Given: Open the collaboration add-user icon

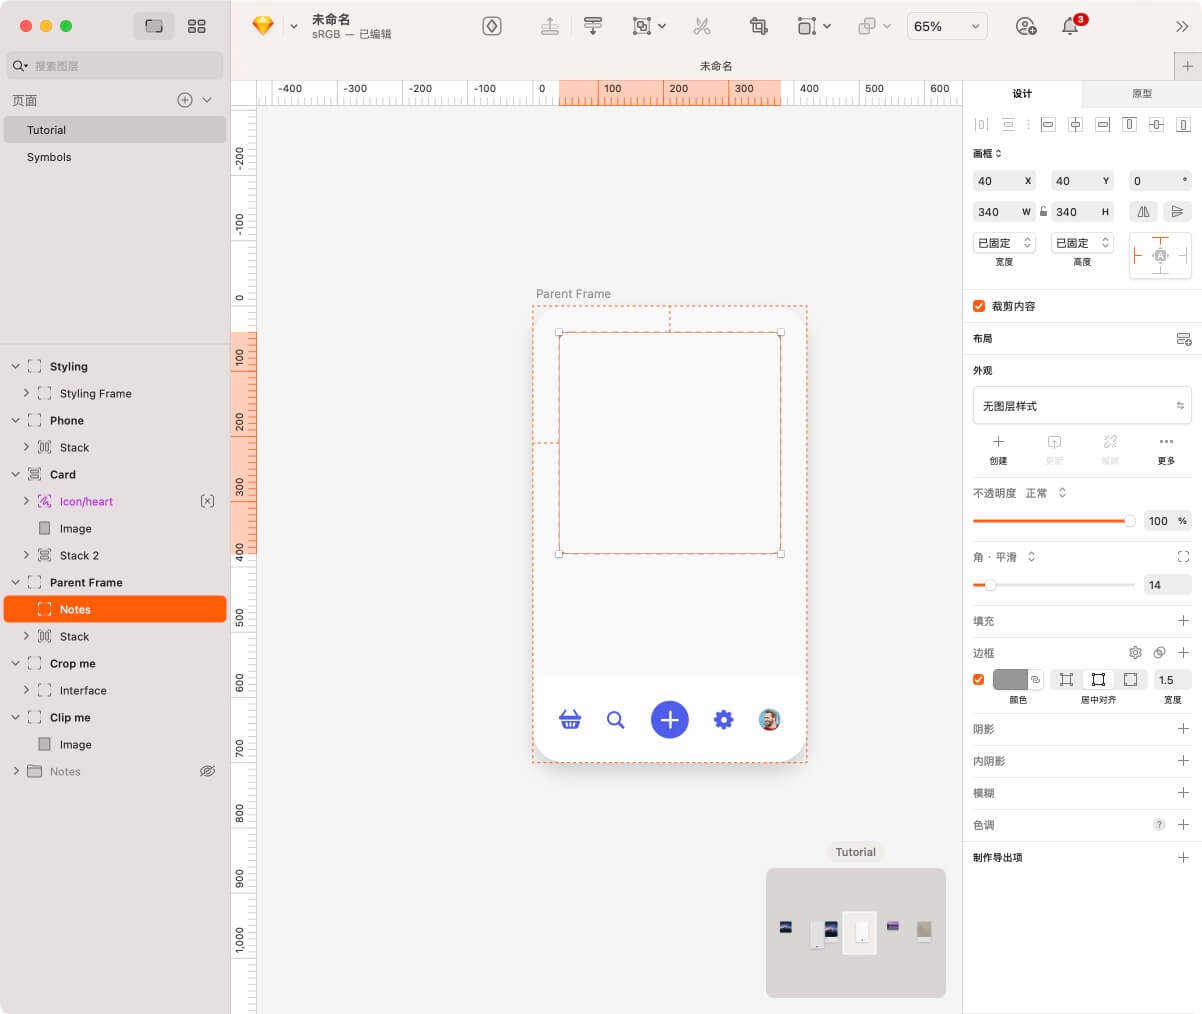Looking at the screenshot, I should pos(1025,27).
